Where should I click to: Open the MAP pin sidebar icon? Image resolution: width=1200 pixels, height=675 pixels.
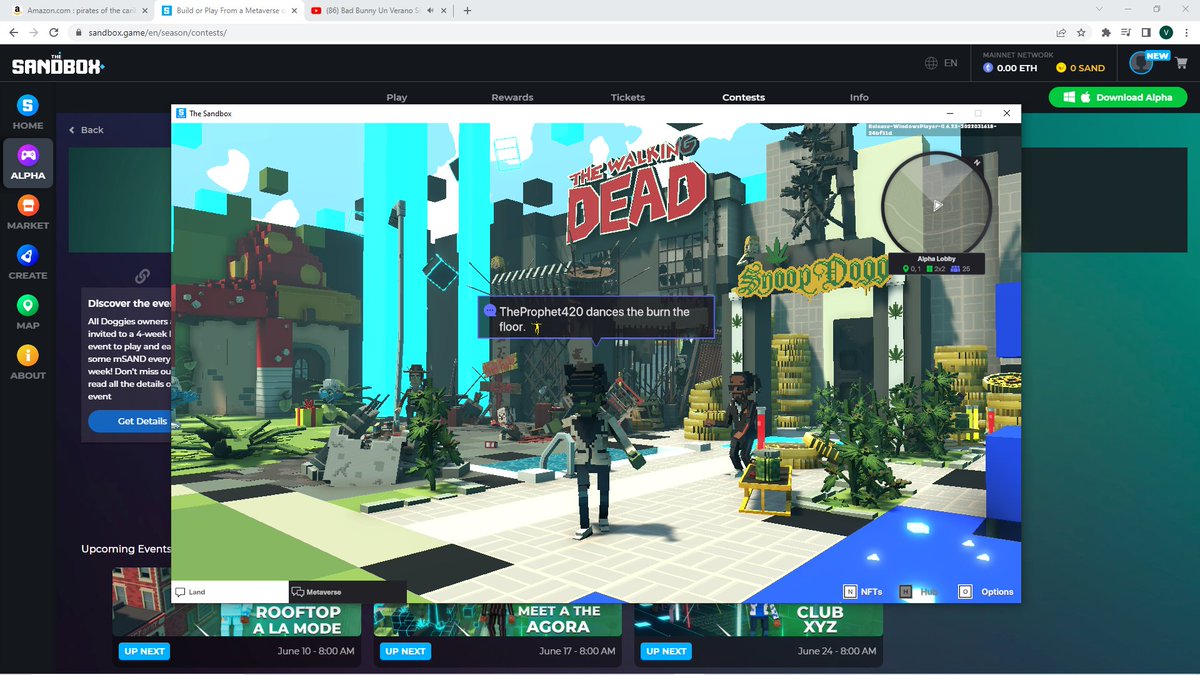[x=28, y=305]
